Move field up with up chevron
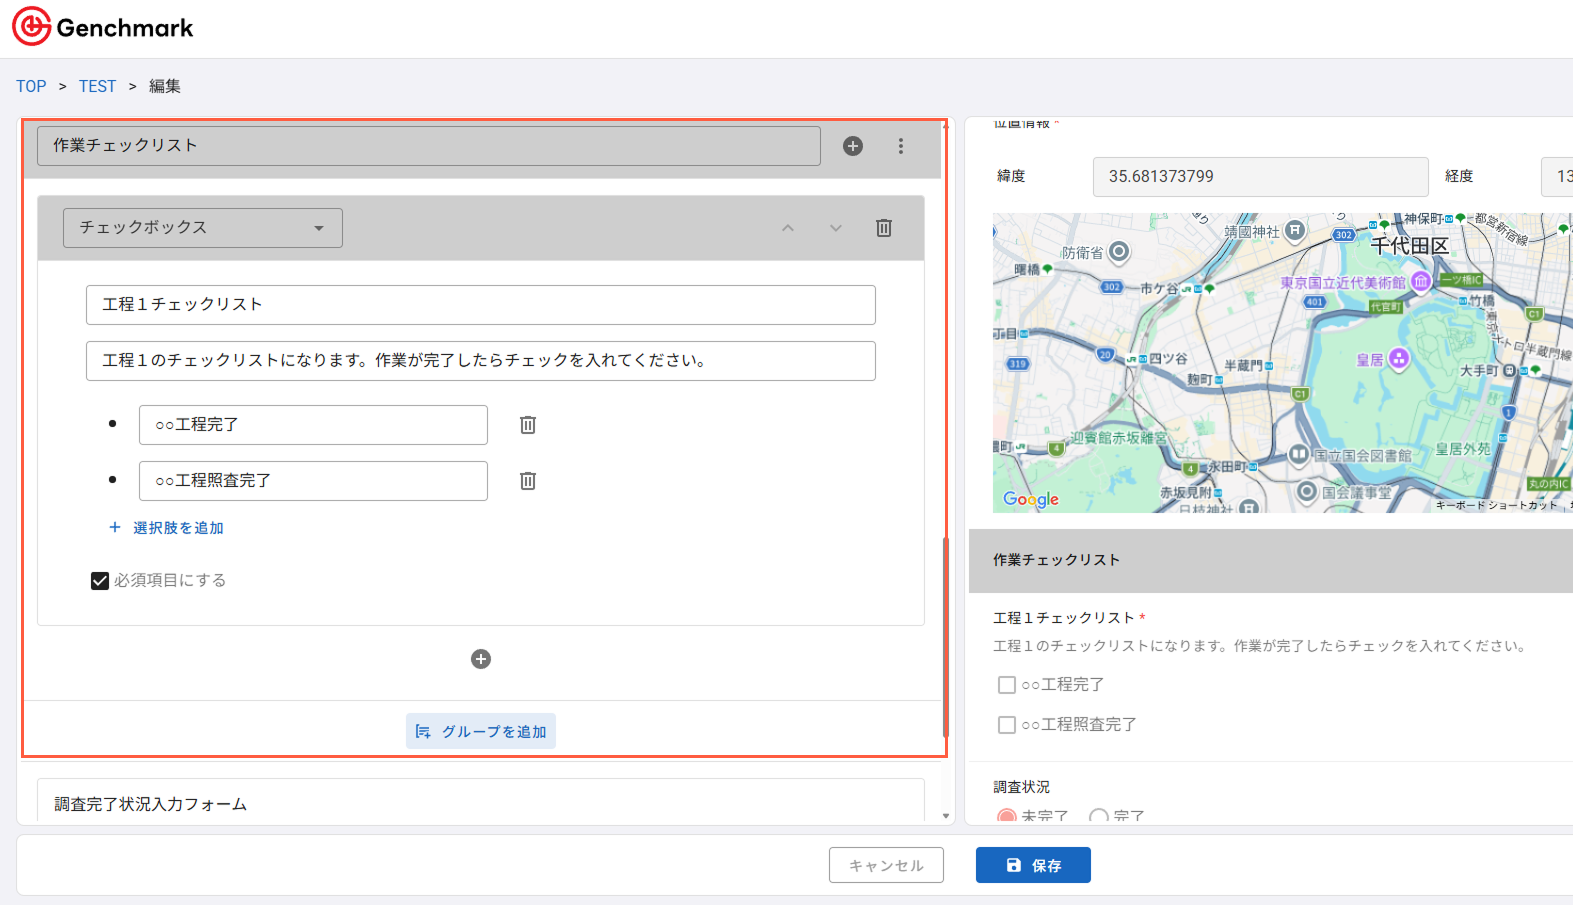1573x905 pixels. pos(788,228)
